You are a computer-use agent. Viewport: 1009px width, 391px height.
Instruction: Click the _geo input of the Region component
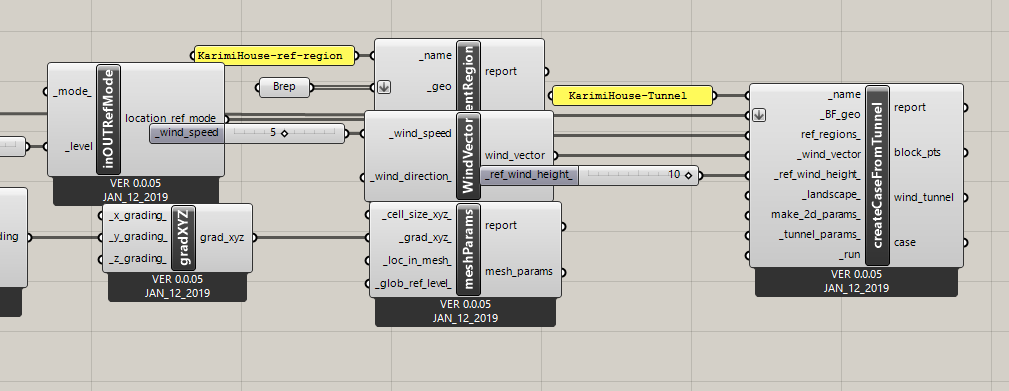point(440,87)
